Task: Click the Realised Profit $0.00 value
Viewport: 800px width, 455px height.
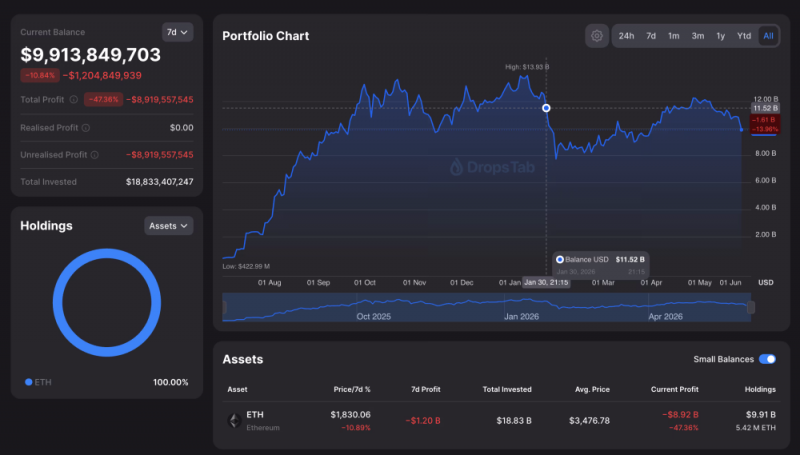Action: (182, 128)
